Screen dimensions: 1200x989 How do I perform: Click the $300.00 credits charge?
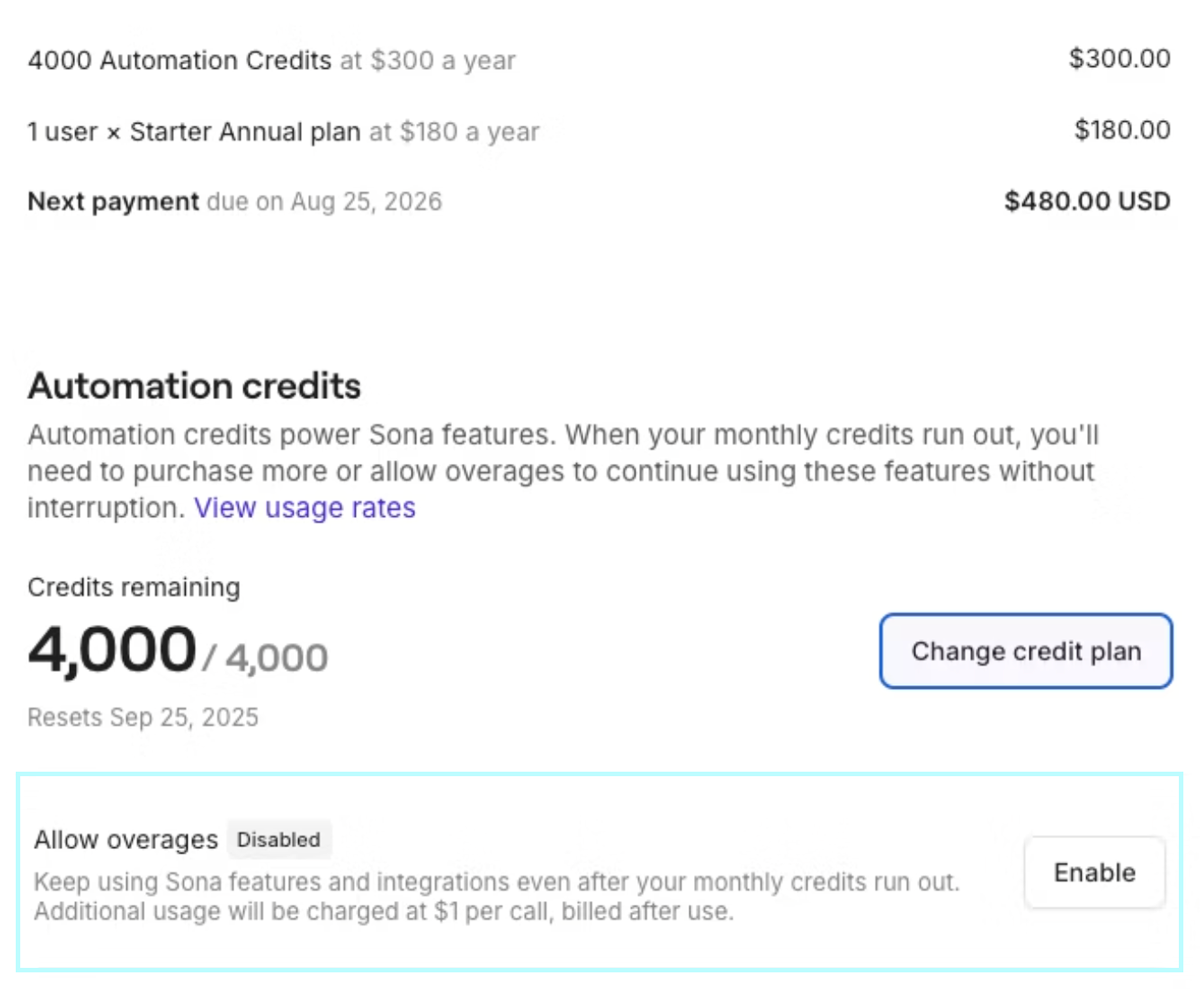click(1119, 59)
